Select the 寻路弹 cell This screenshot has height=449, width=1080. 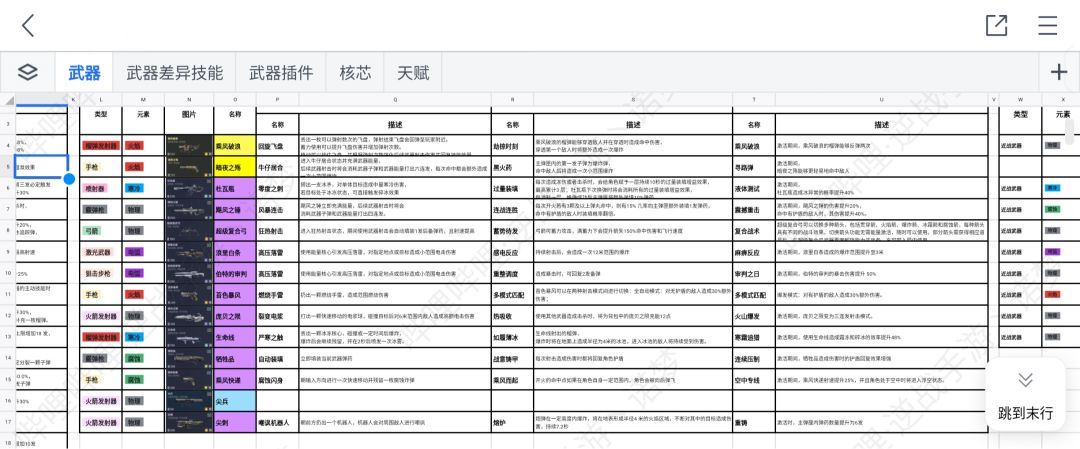pyautogui.click(x=754, y=167)
